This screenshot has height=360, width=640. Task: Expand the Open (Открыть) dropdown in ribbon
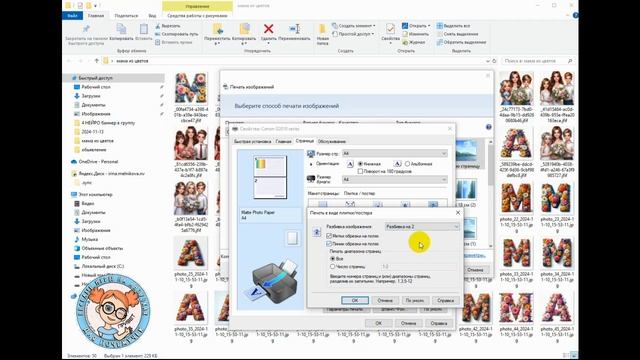coord(416,26)
